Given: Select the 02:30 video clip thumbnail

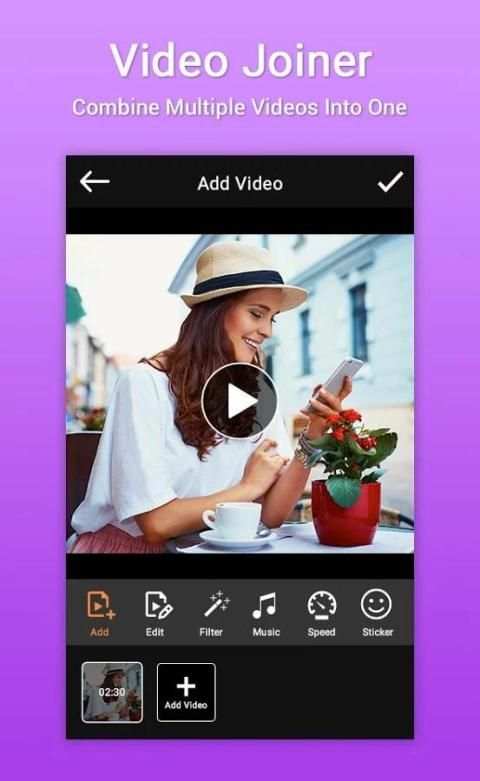Looking at the screenshot, I should [x=112, y=692].
